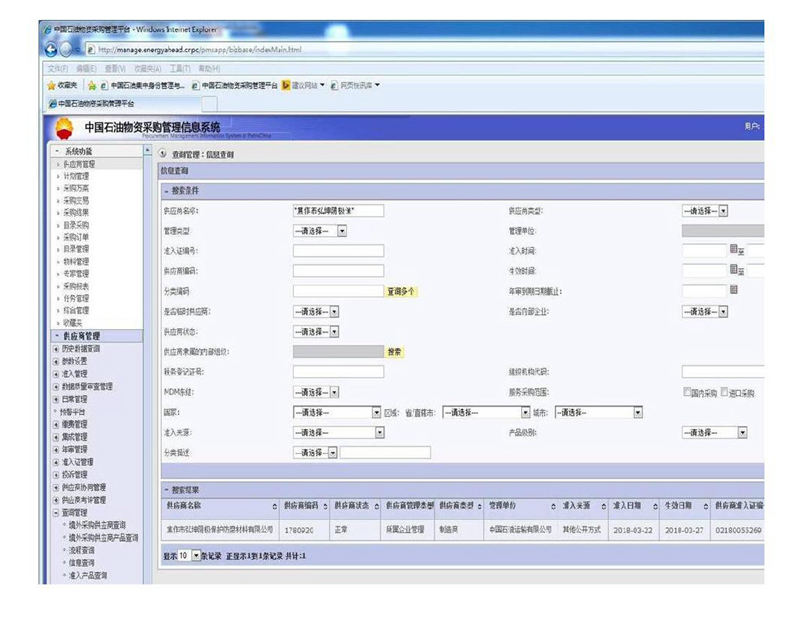Collapse the 查询管理 tree node

tap(56, 512)
